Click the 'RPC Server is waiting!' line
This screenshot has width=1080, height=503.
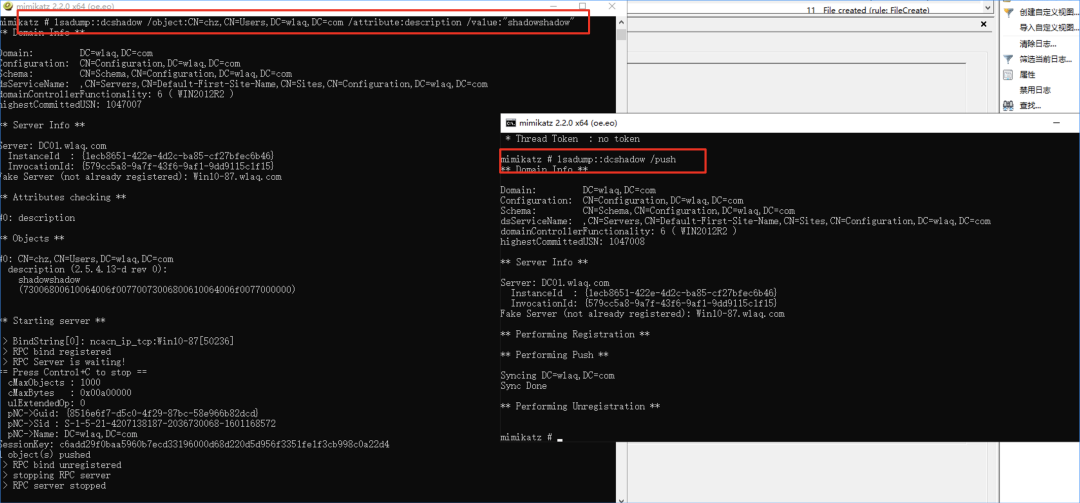(63, 362)
